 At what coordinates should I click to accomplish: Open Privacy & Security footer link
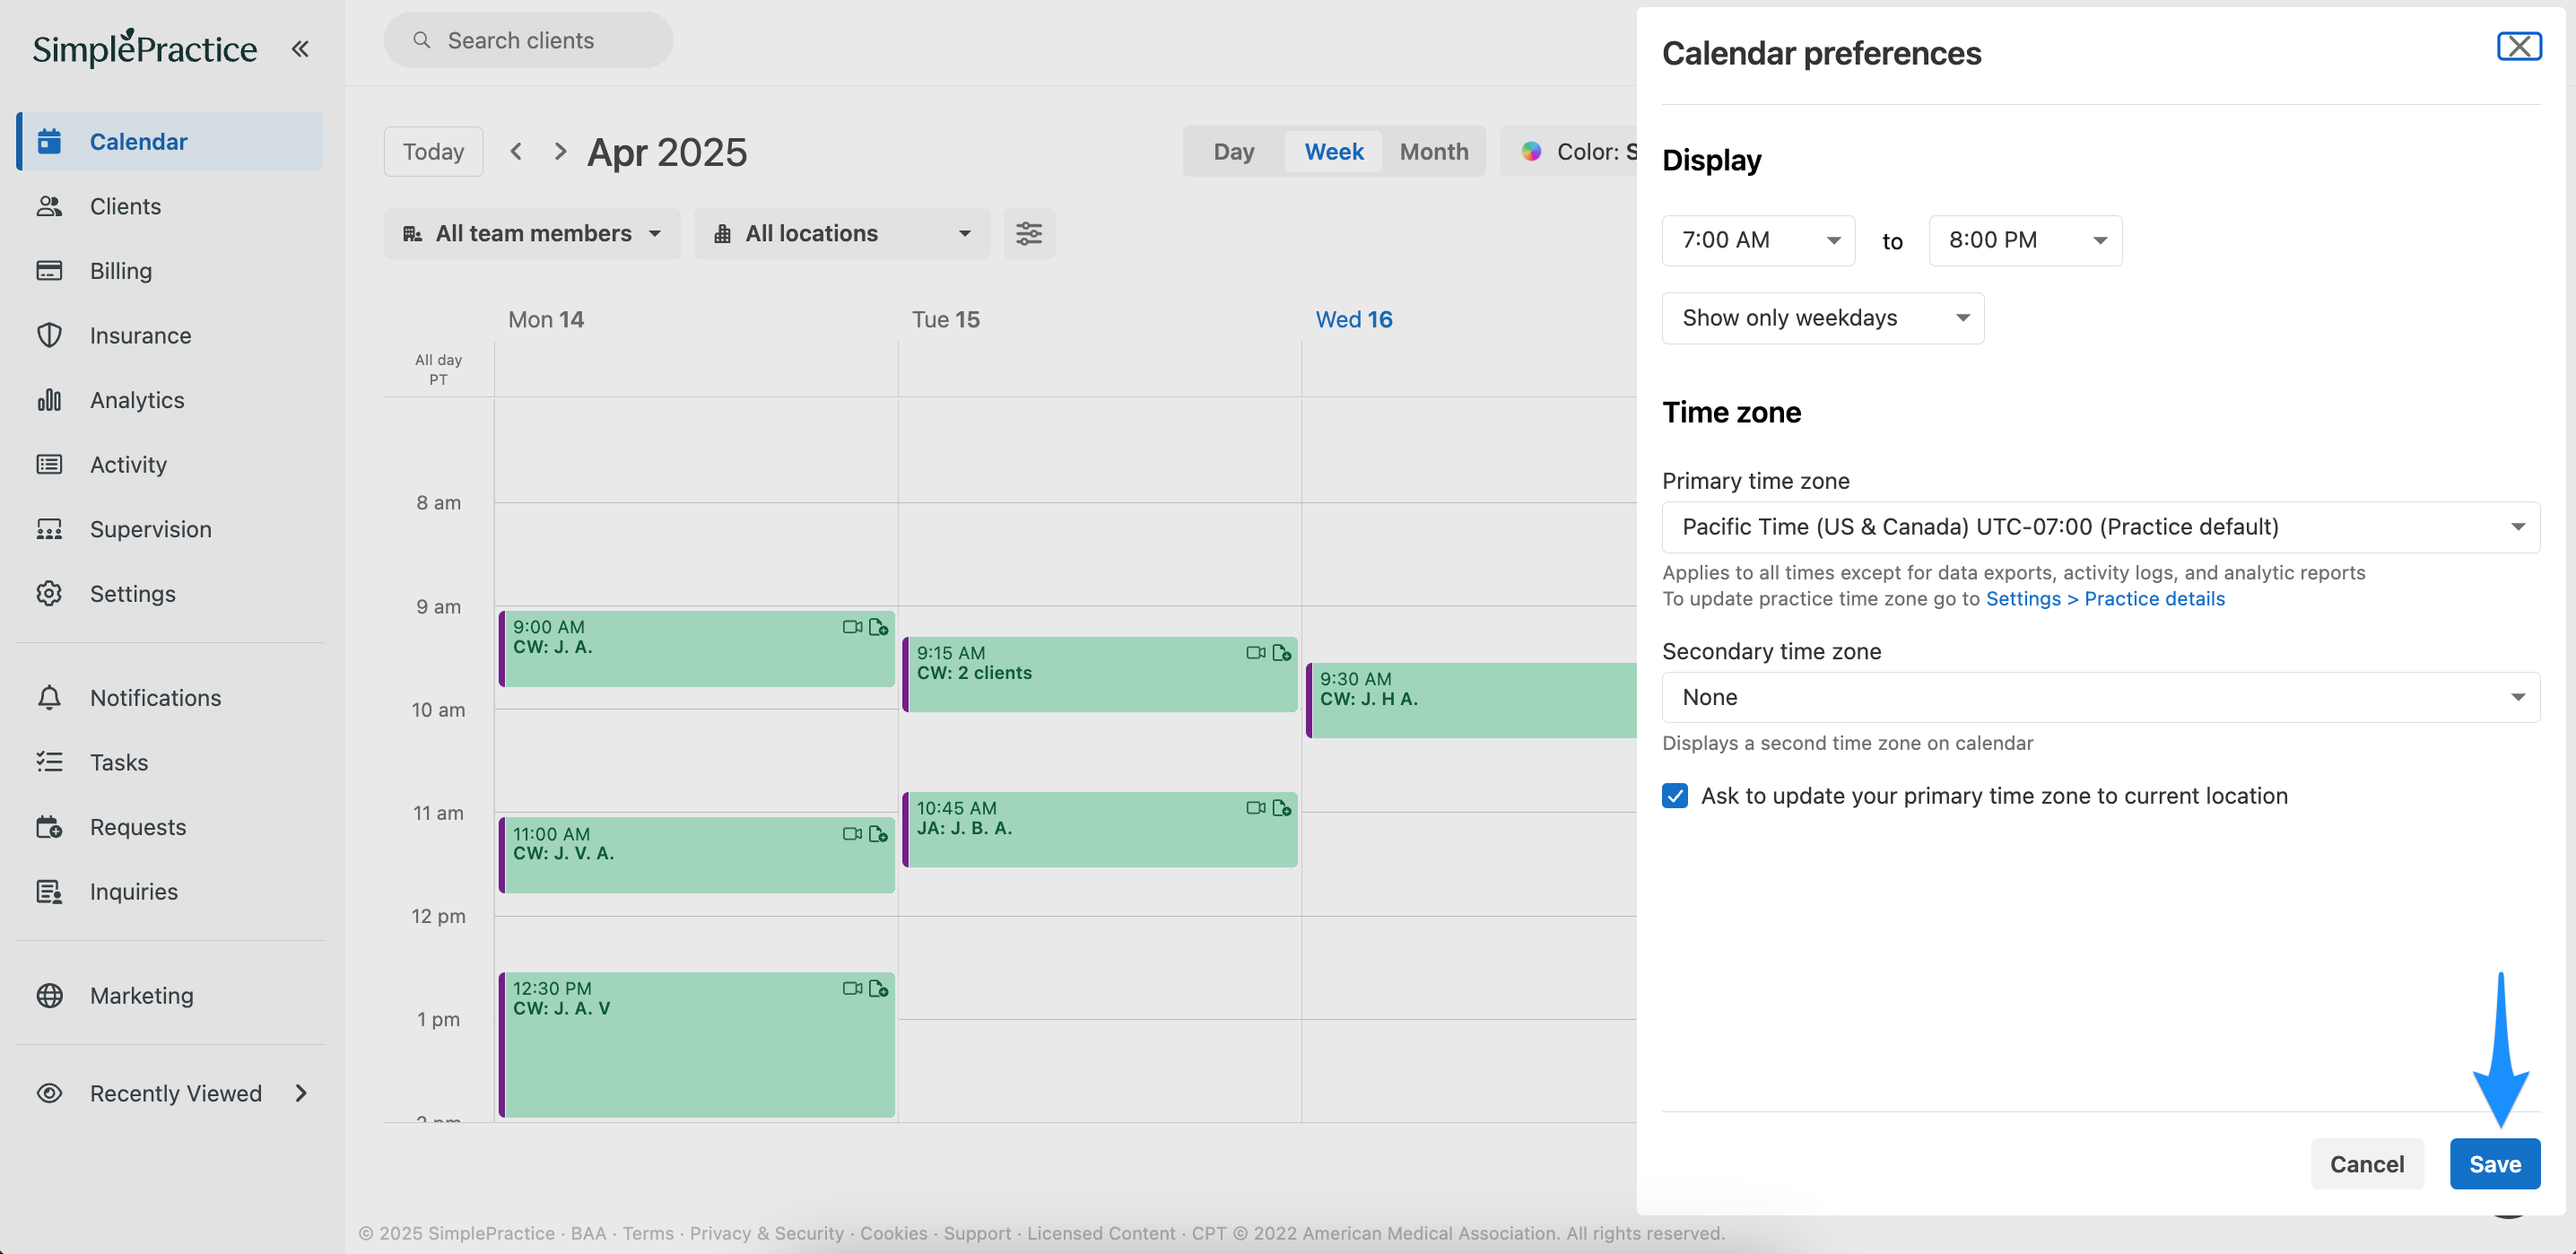[767, 1233]
